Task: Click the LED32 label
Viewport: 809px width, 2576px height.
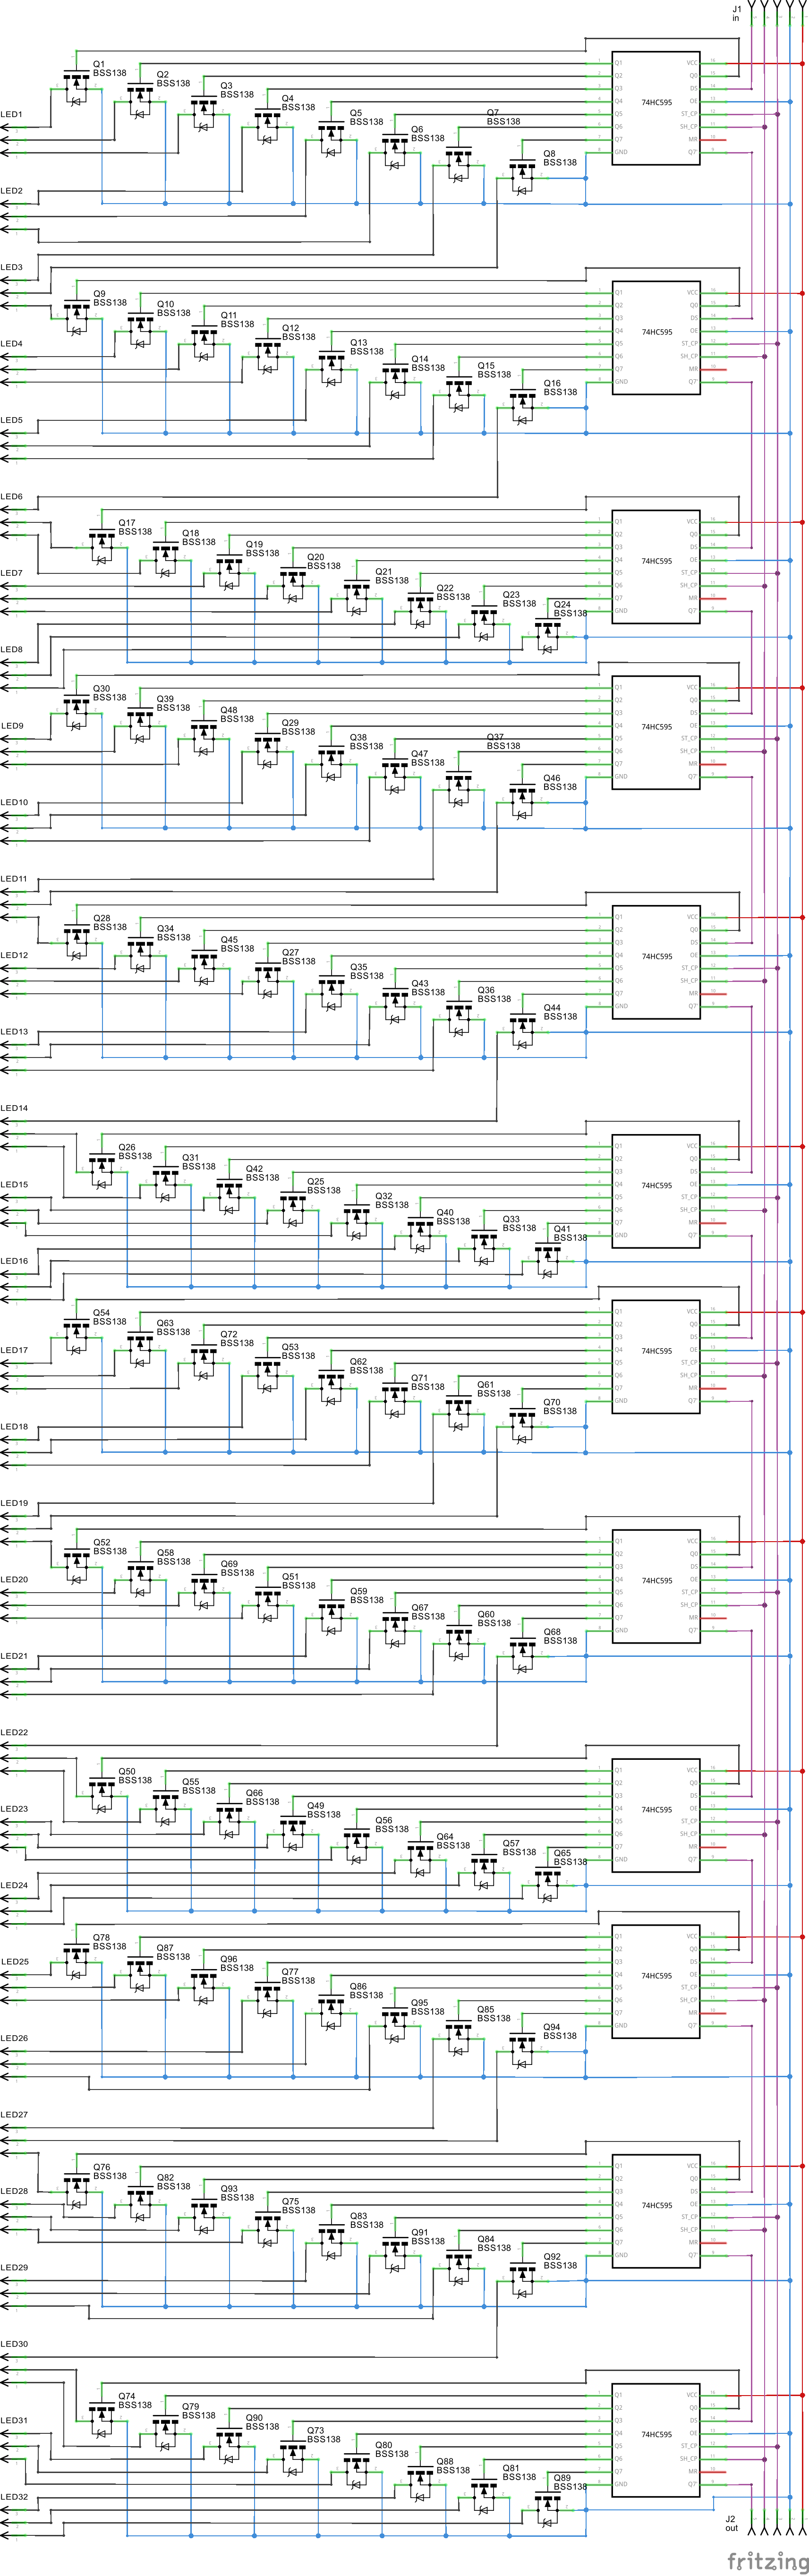Action: click(x=14, y=2497)
